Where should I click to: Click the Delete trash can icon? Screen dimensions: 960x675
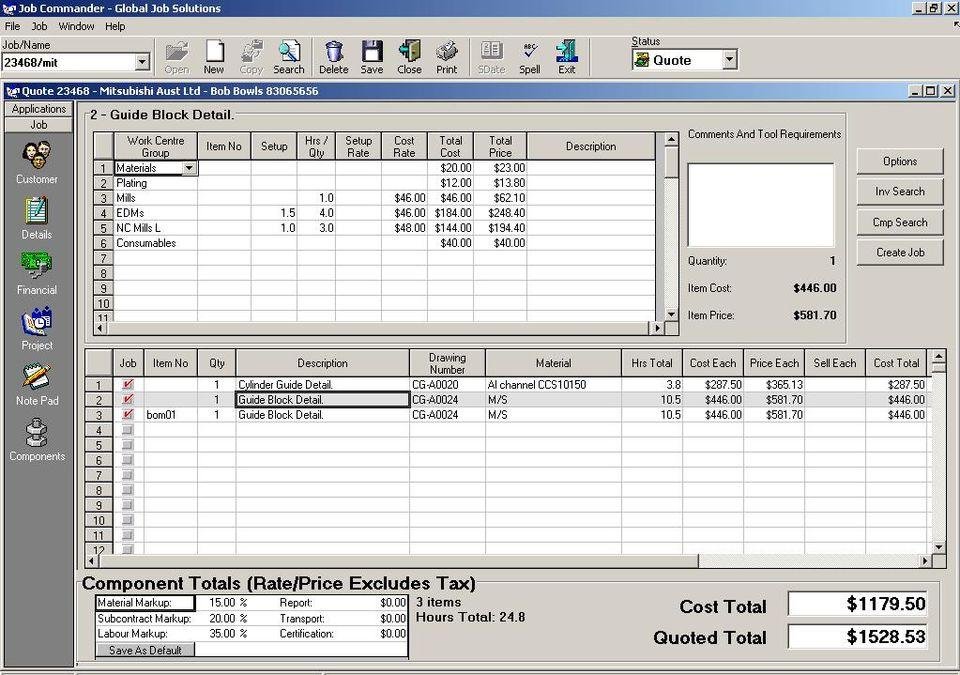click(x=334, y=57)
